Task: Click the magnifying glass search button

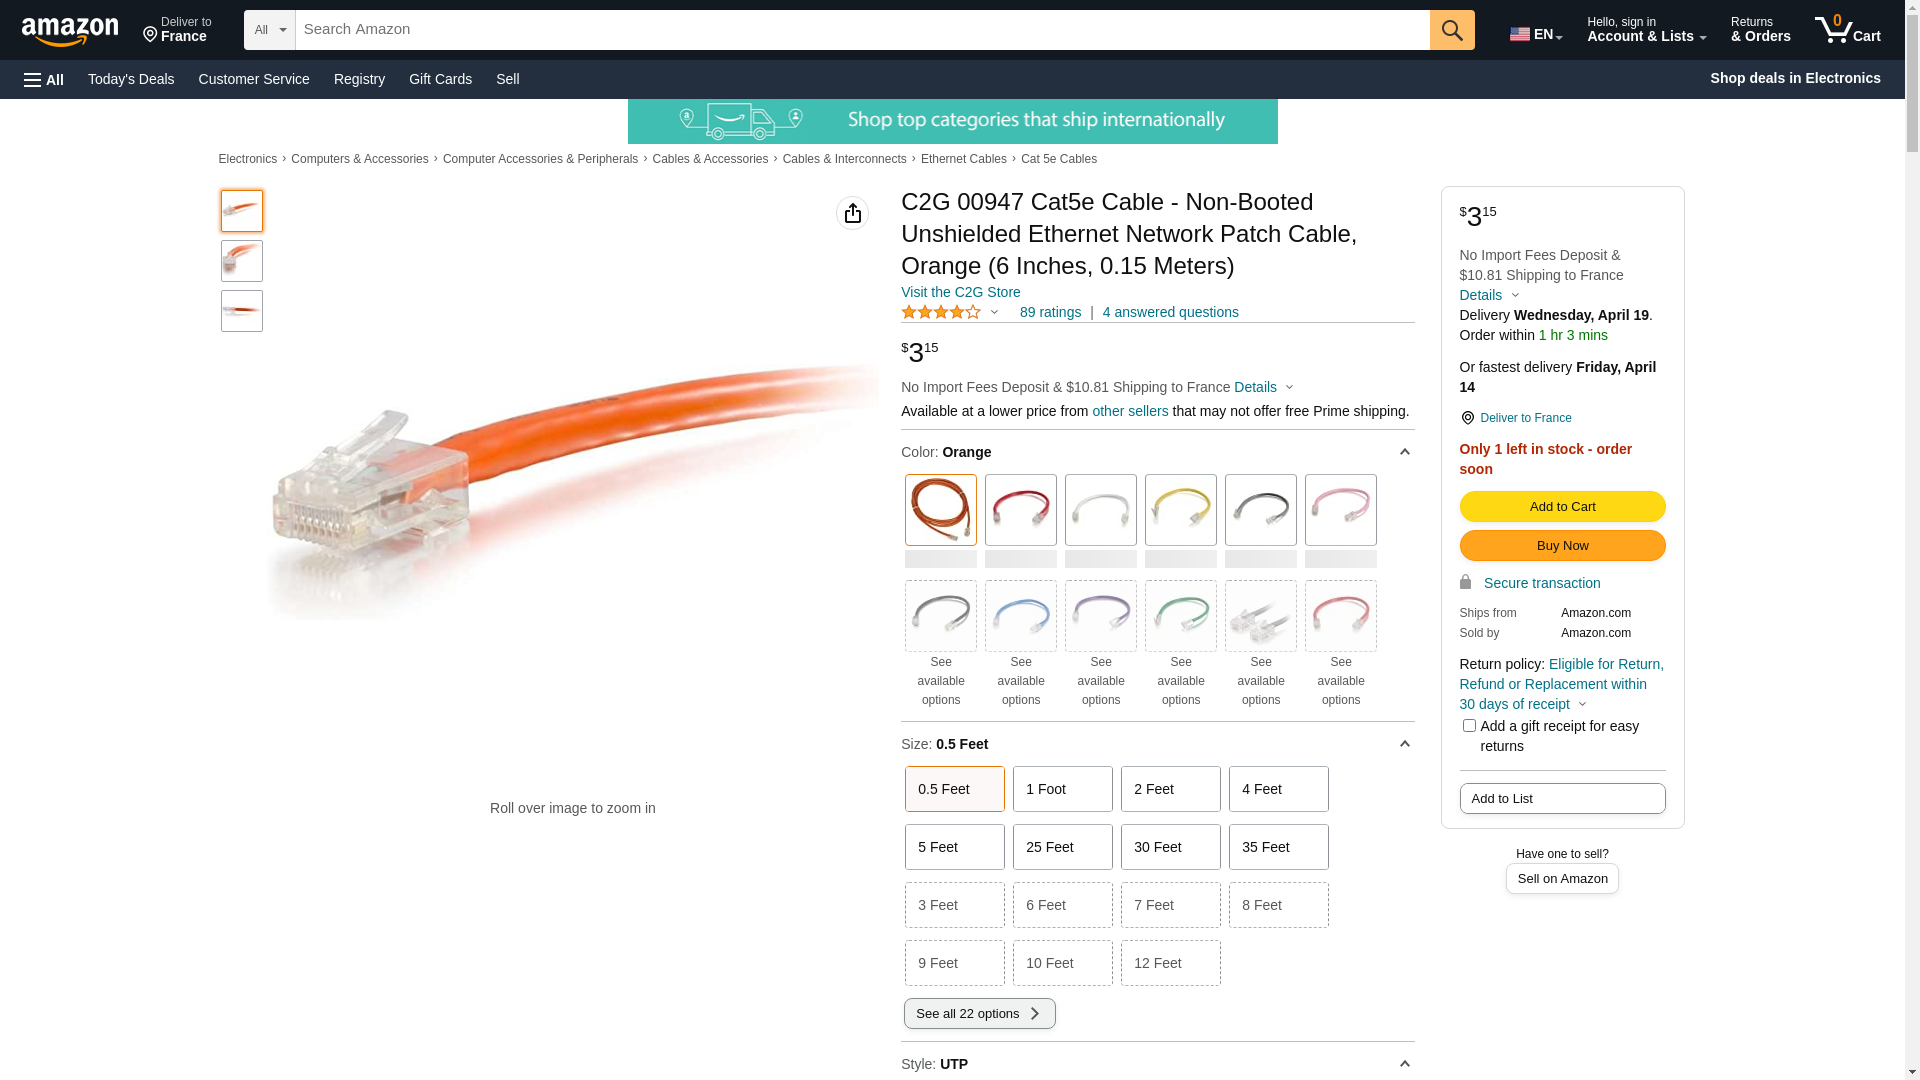Action: tap(1451, 30)
